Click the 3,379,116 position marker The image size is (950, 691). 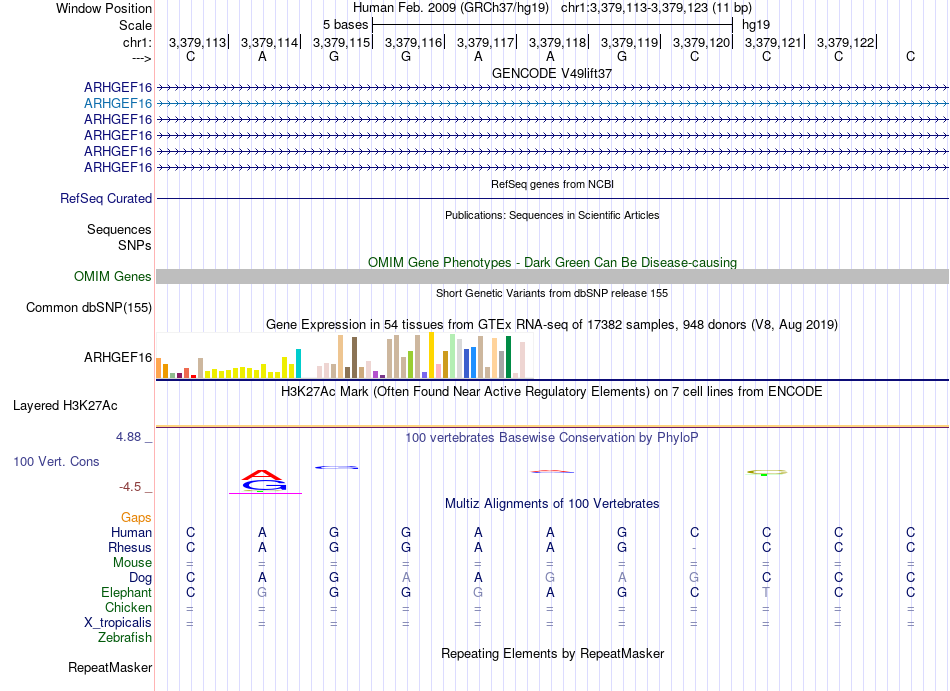coord(414,42)
